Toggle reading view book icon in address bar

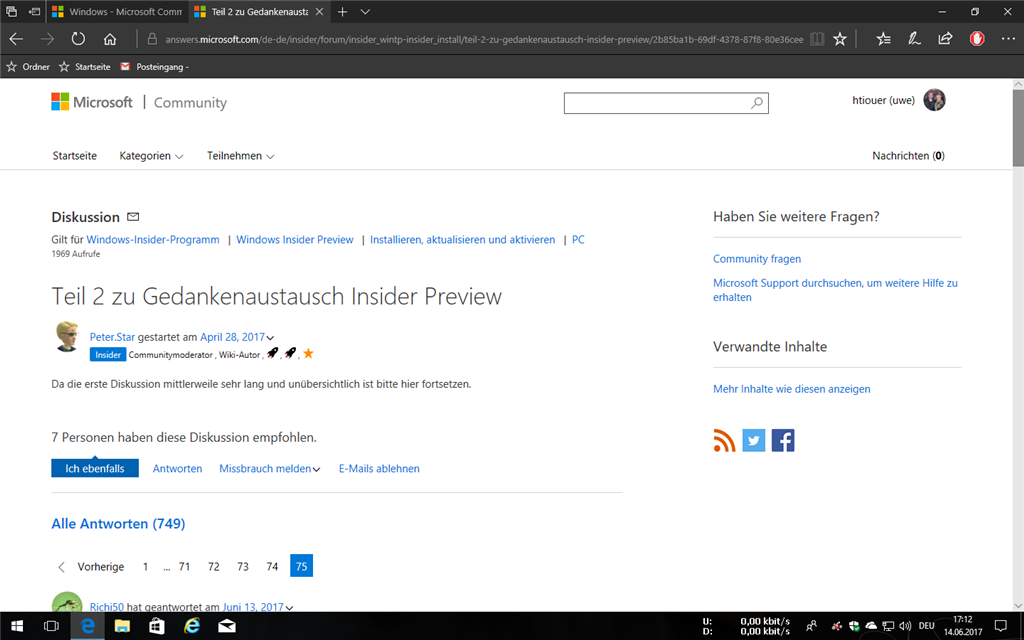coord(817,39)
